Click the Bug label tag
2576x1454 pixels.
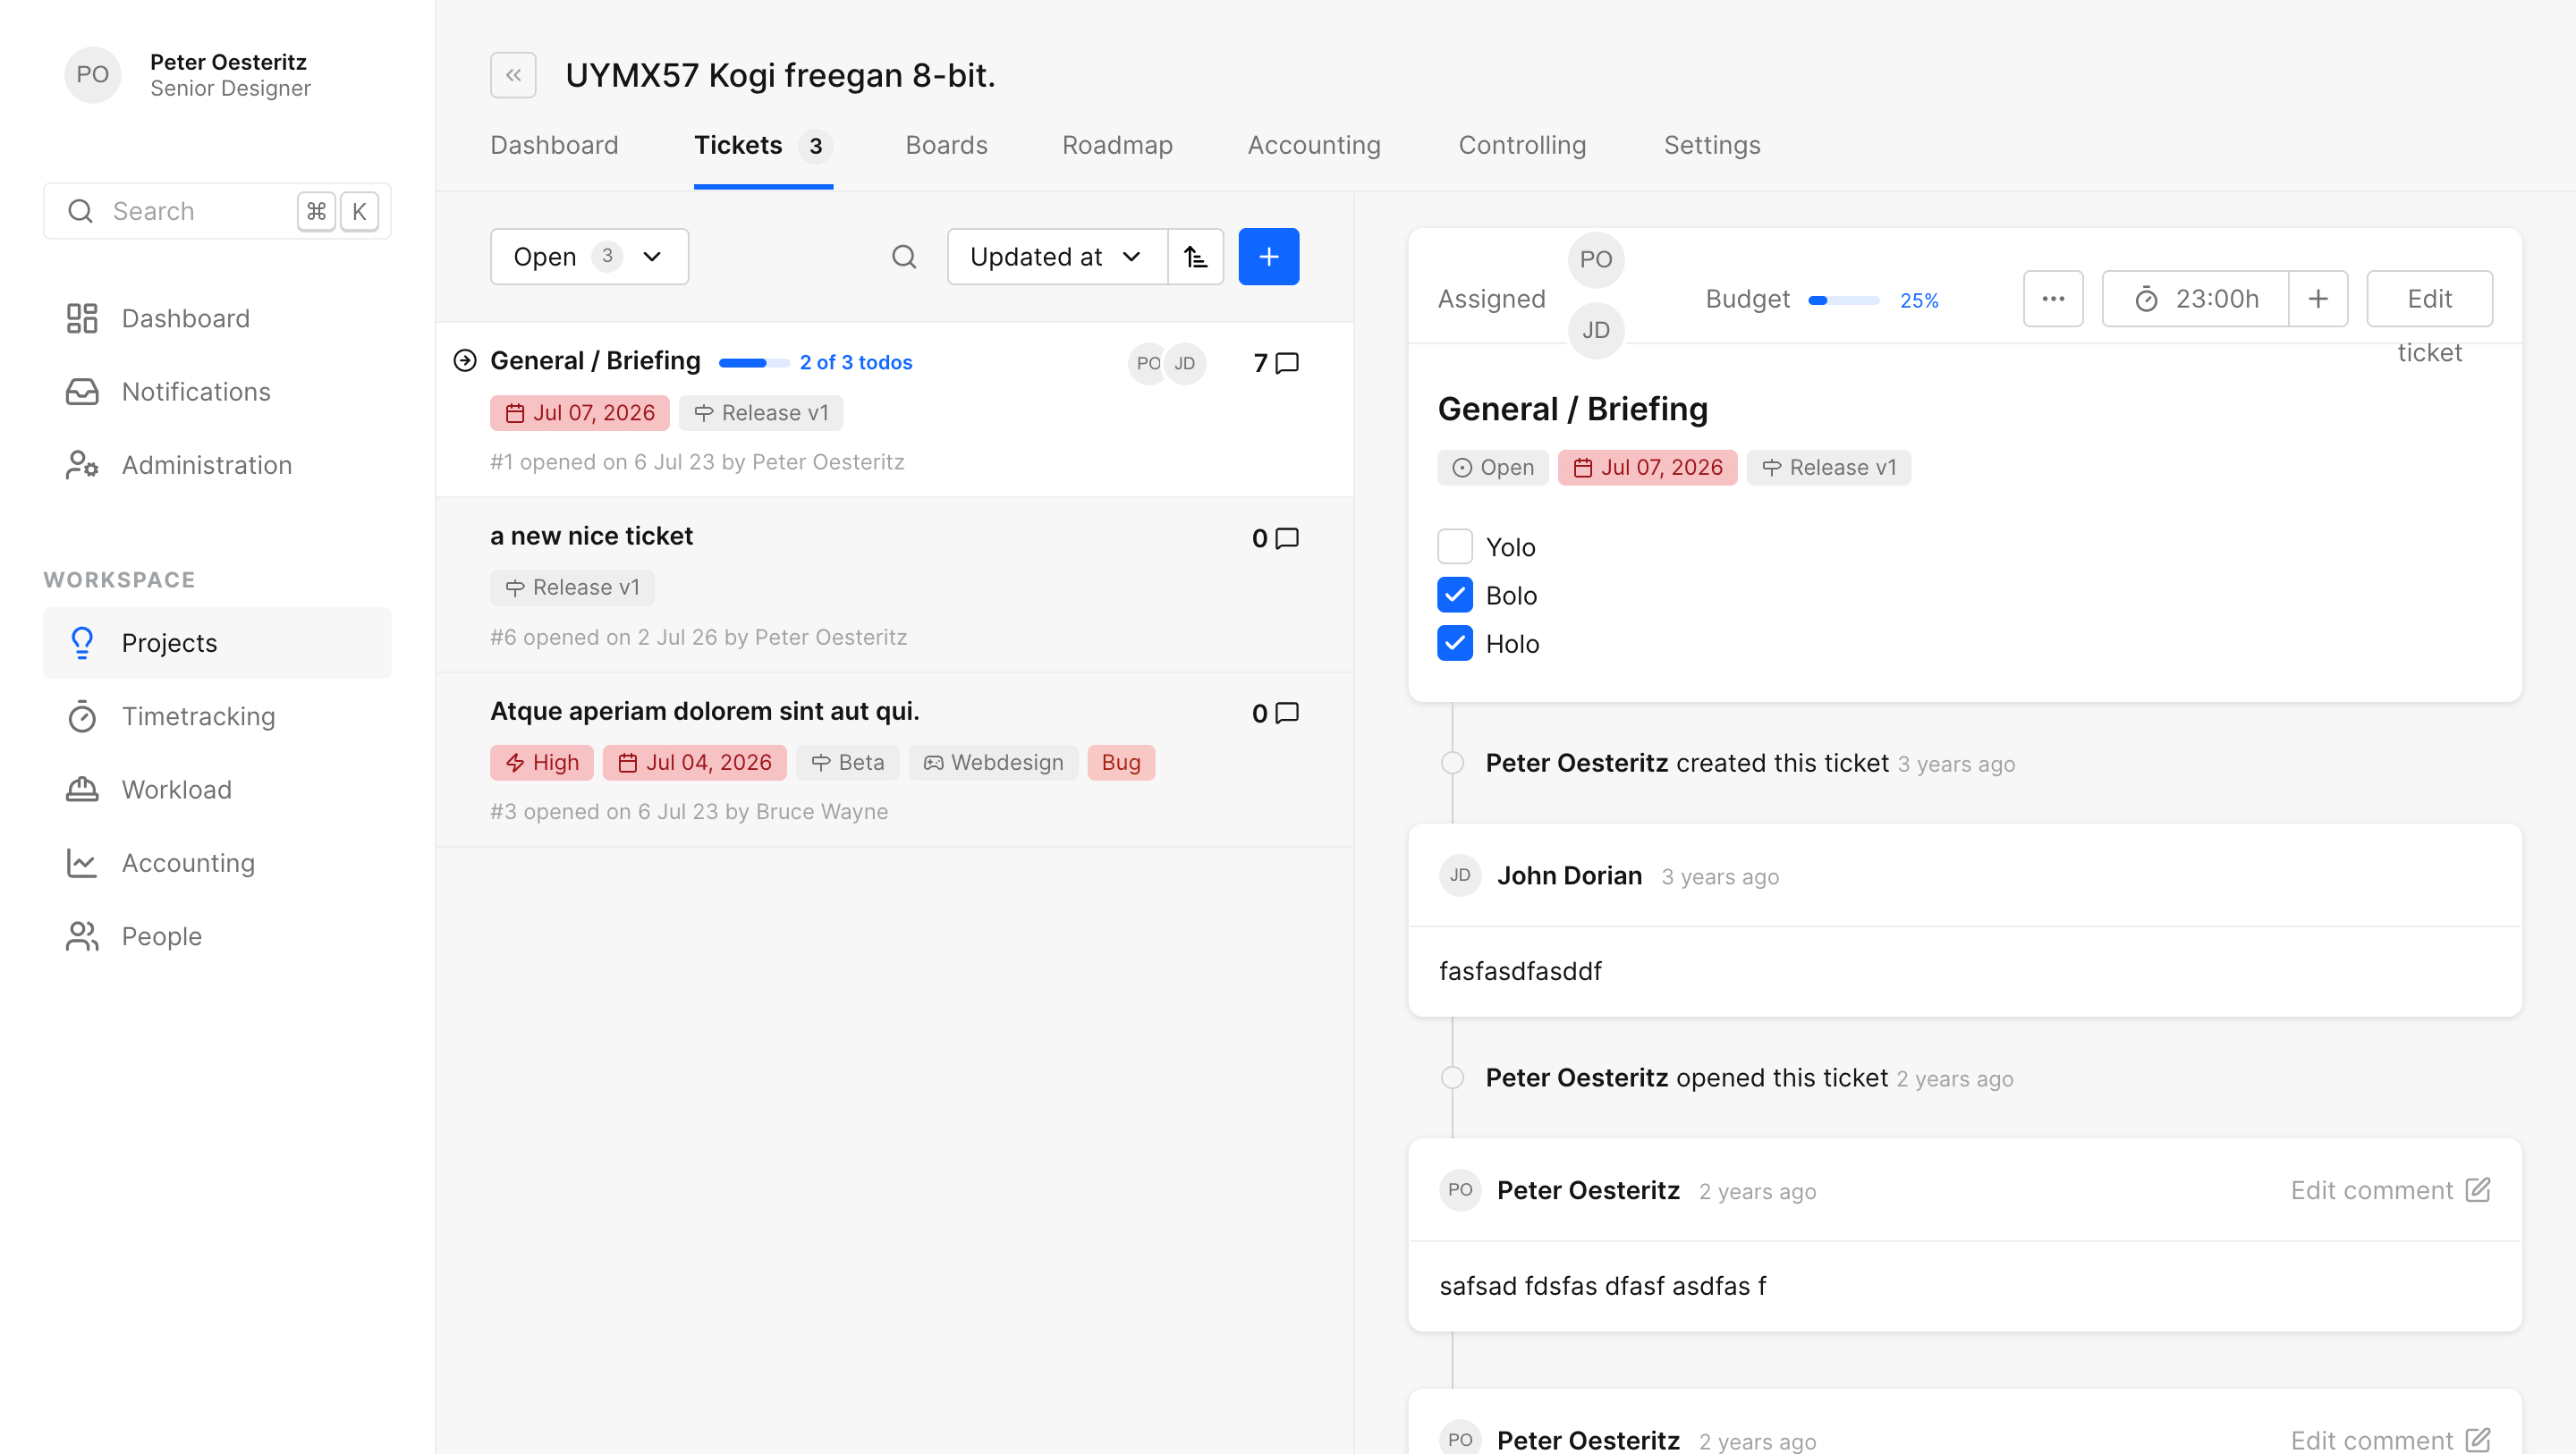click(x=1121, y=763)
